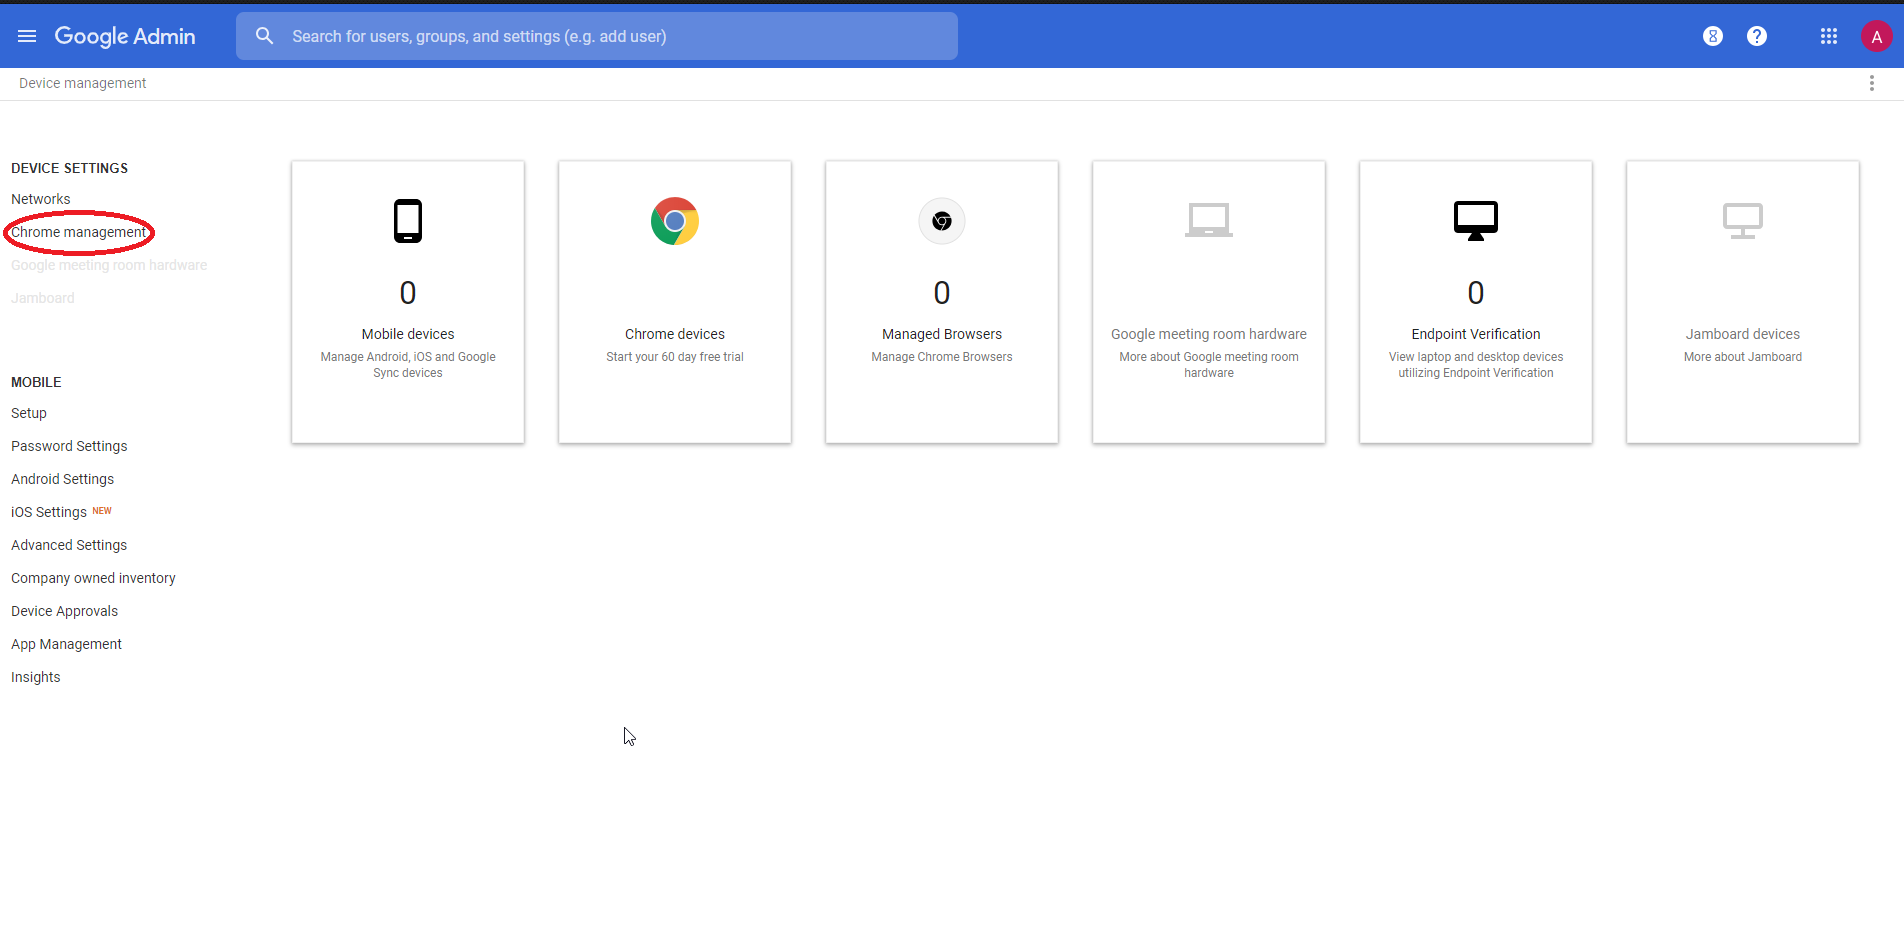
Task: Click the Jamboard devices monitor icon
Action: 1743,221
